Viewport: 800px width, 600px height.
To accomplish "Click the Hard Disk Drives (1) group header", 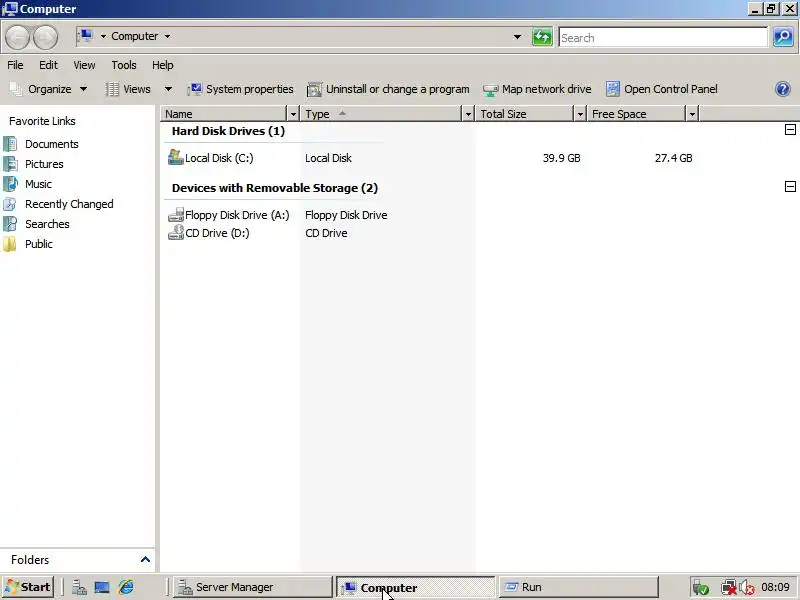I will click(228, 131).
